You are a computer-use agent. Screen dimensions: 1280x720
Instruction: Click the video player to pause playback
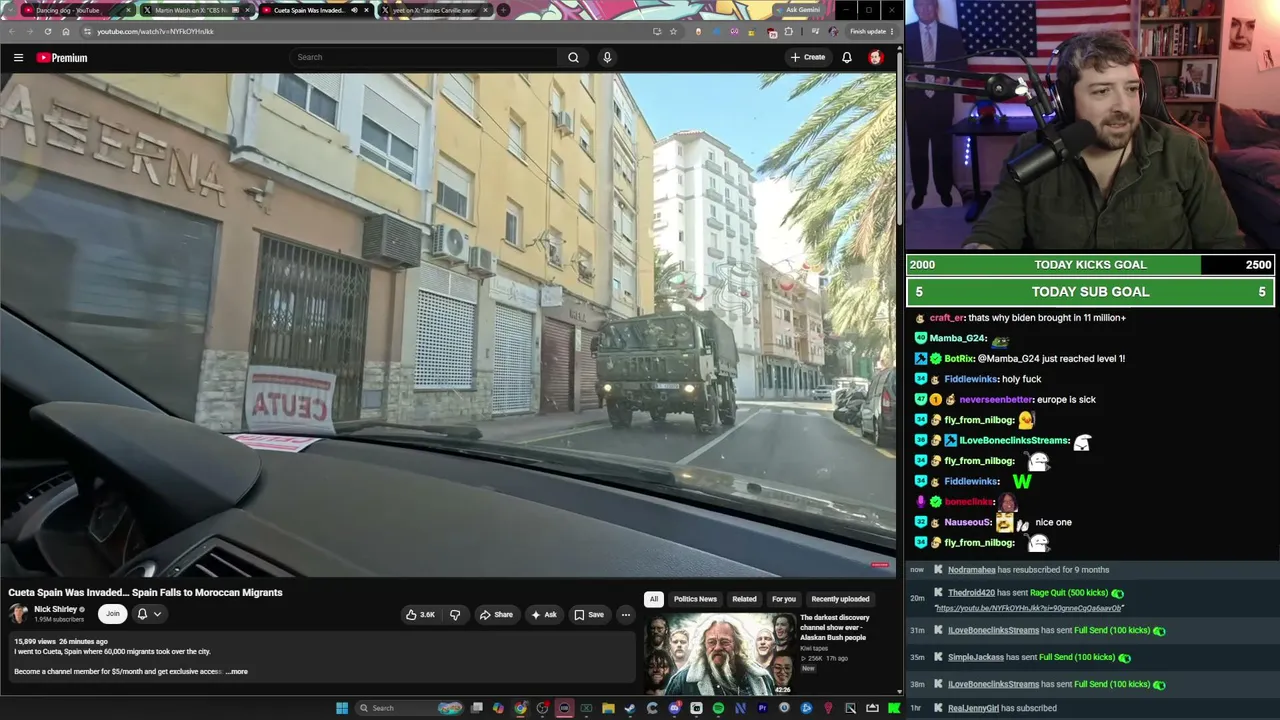coord(448,325)
